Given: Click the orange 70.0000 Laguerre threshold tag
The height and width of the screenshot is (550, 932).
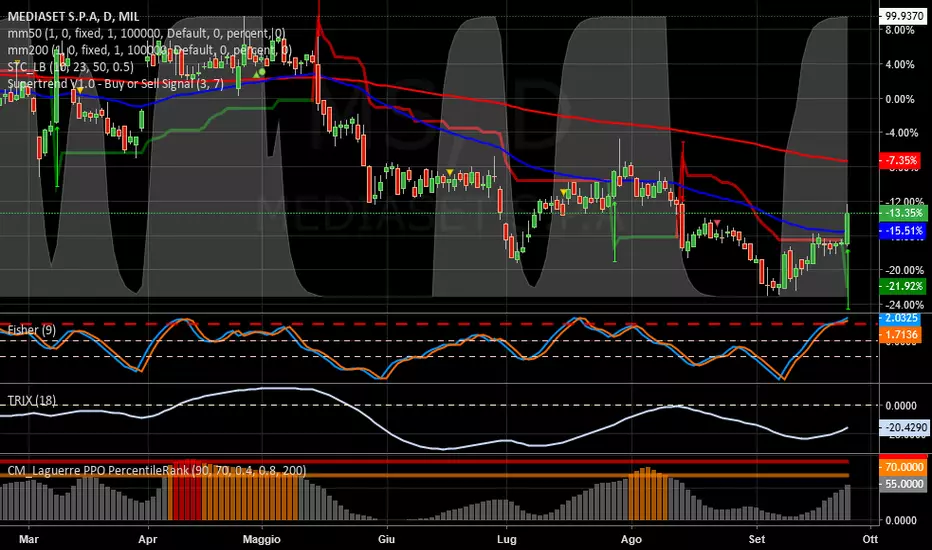Looking at the screenshot, I should click(x=903, y=467).
